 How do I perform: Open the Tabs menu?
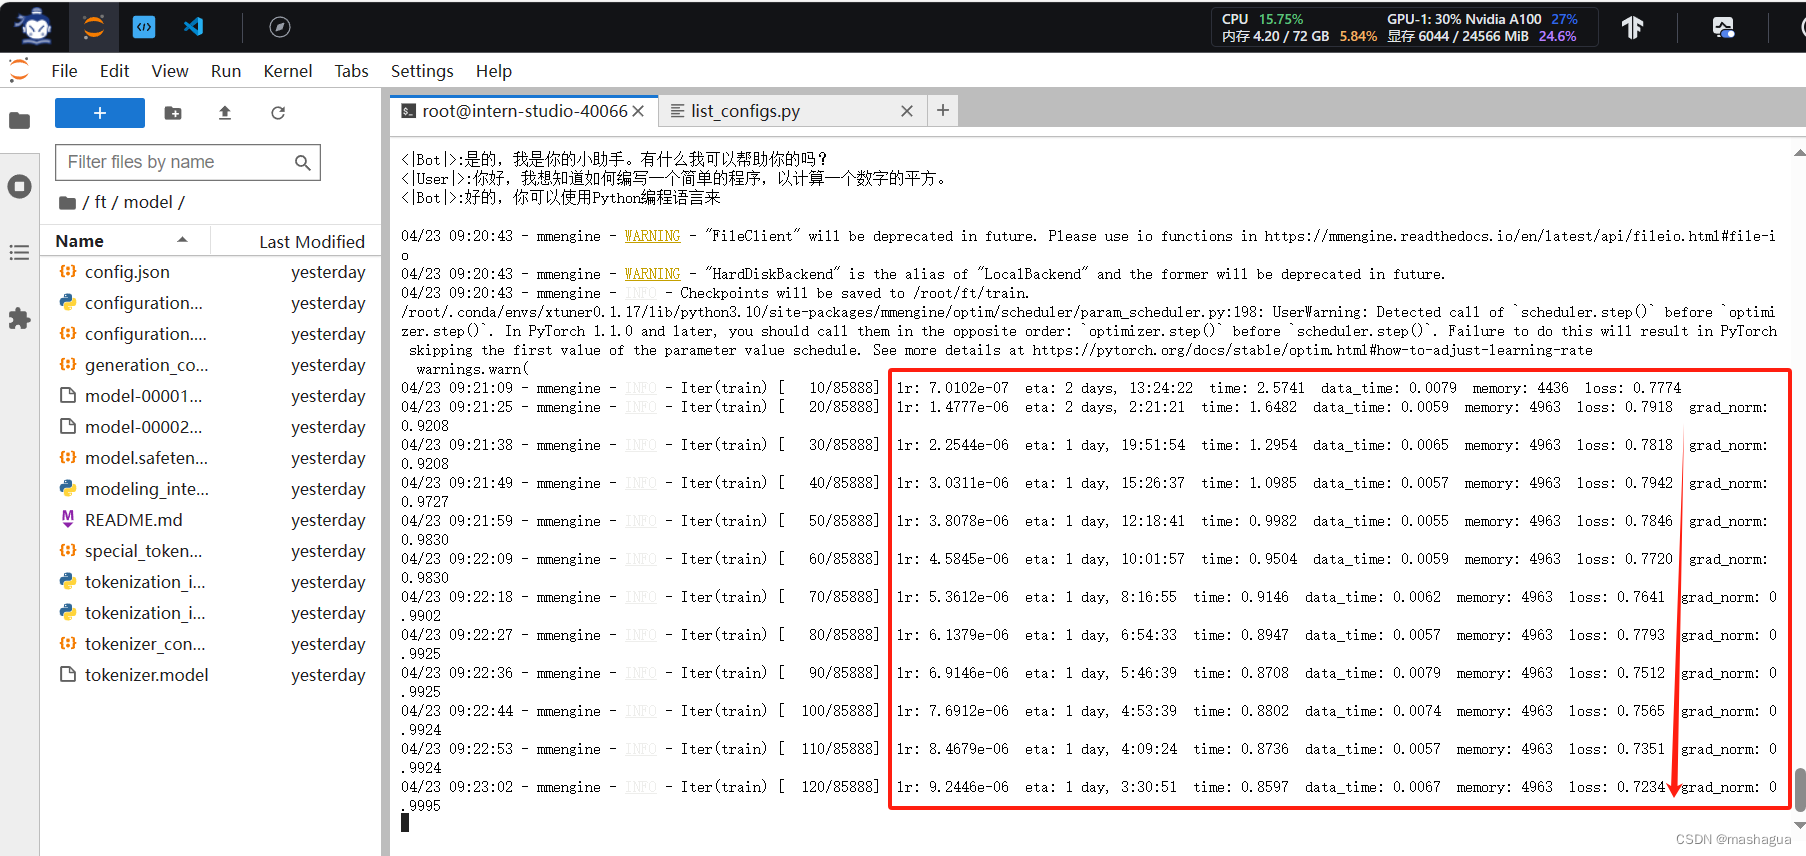[351, 71]
